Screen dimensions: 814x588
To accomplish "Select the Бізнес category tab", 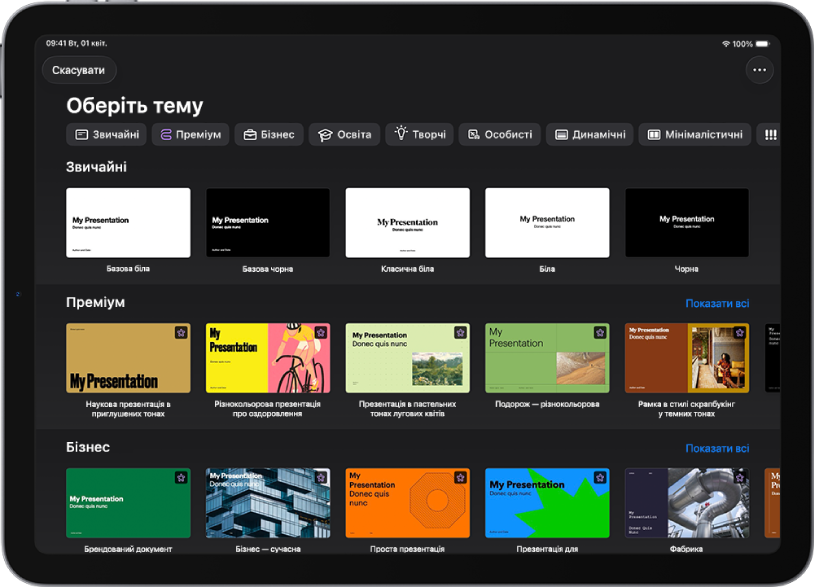I will click(x=269, y=135).
